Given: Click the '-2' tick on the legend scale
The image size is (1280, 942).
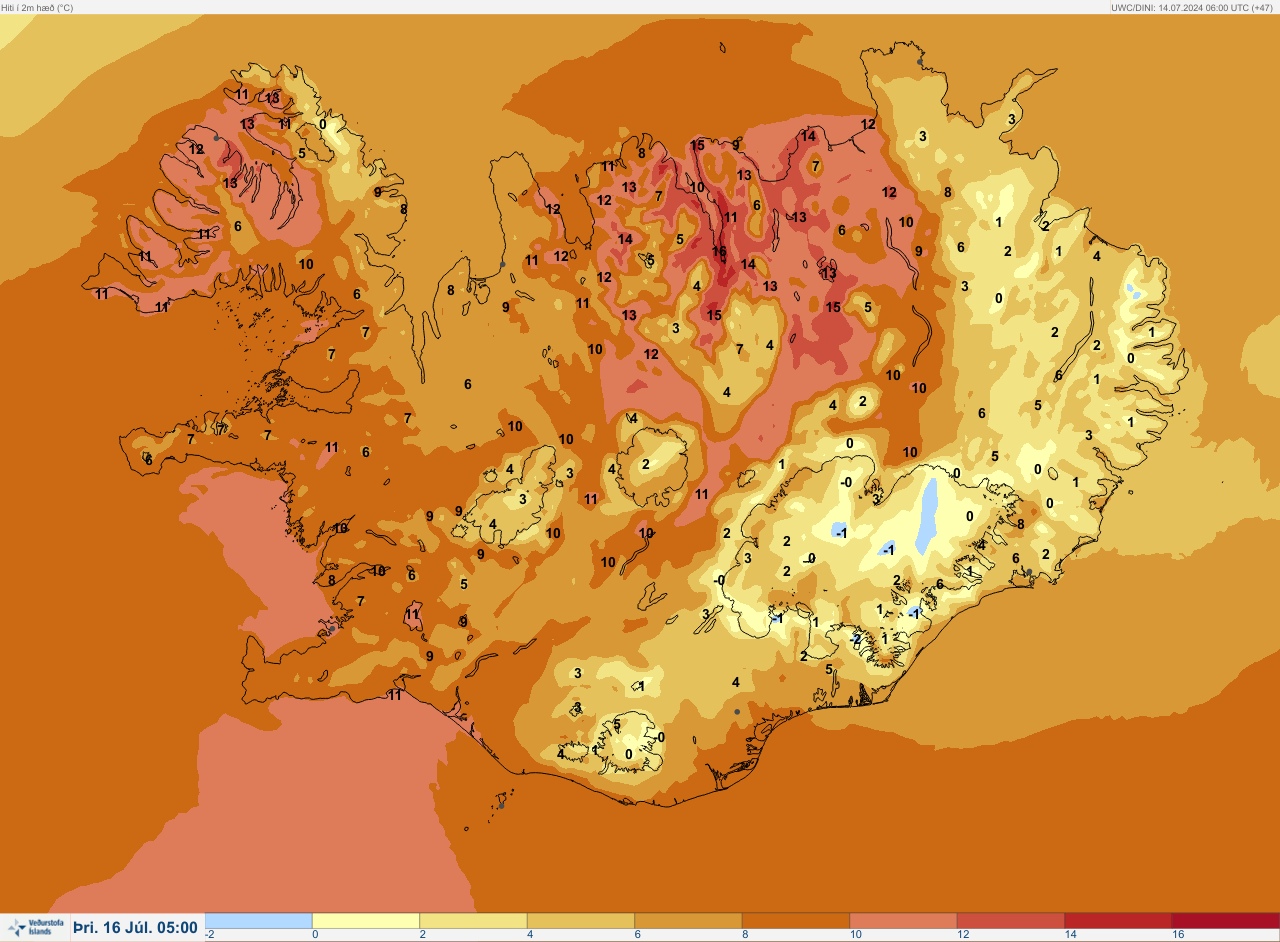Looking at the screenshot, I should pyautogui.click(x=210, y=934).
